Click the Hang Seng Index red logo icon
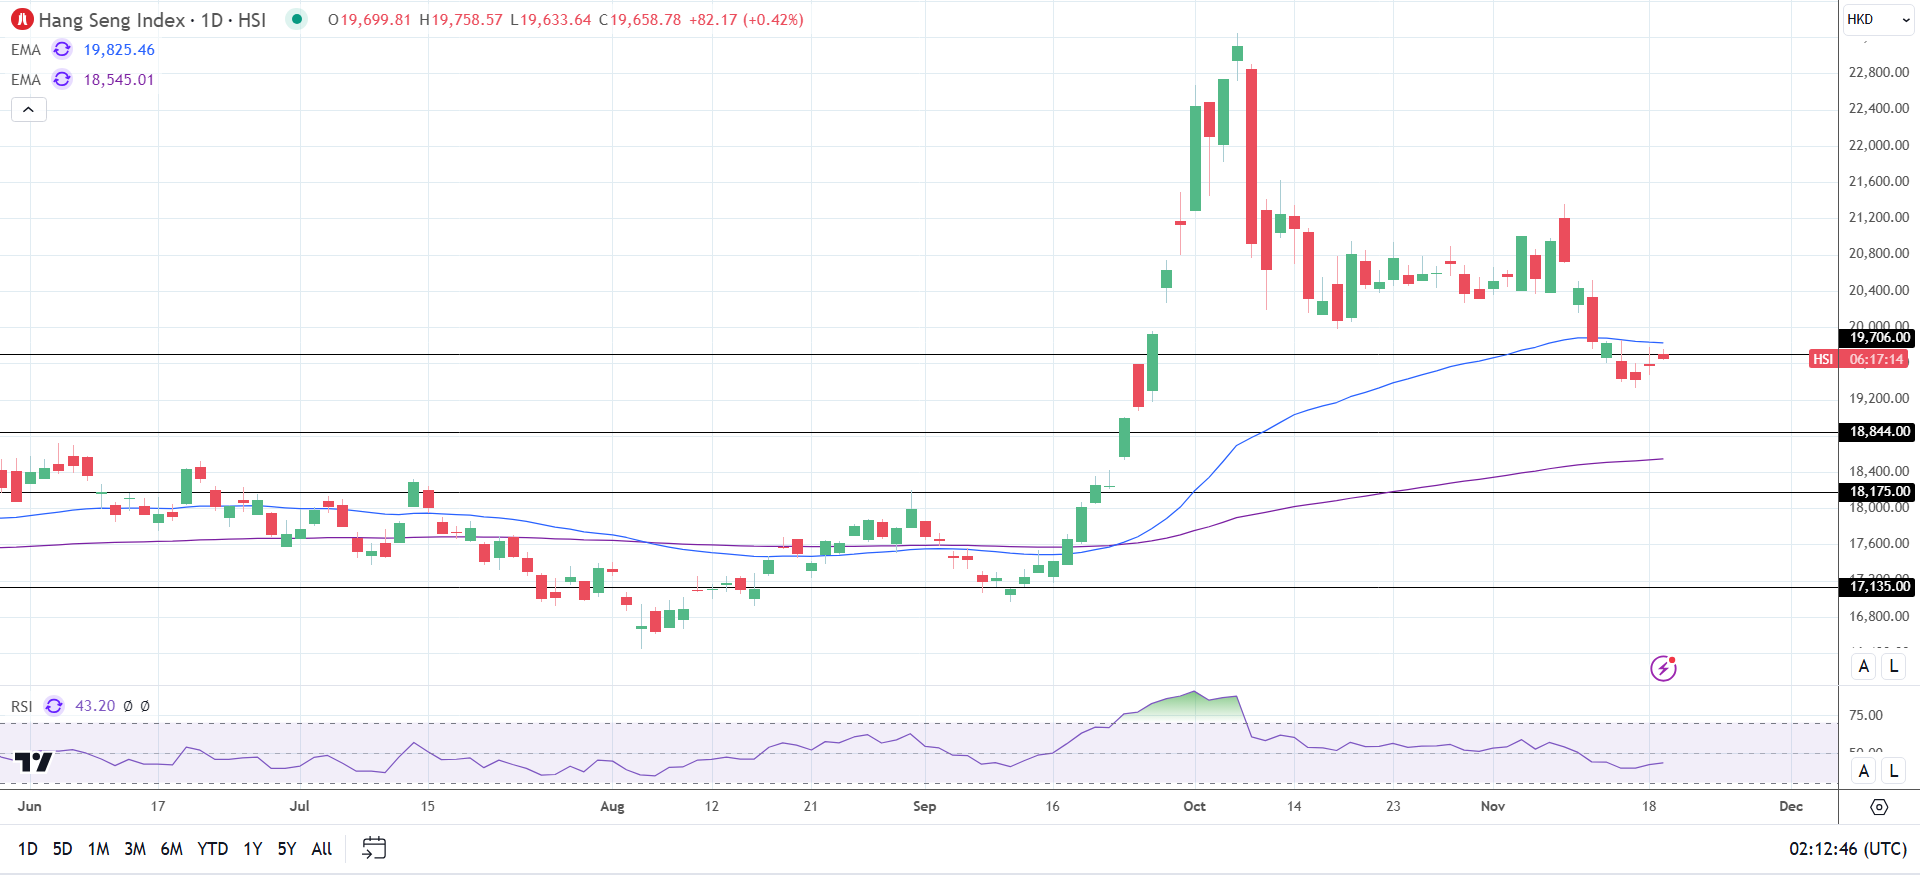 [x=22, y=20]
